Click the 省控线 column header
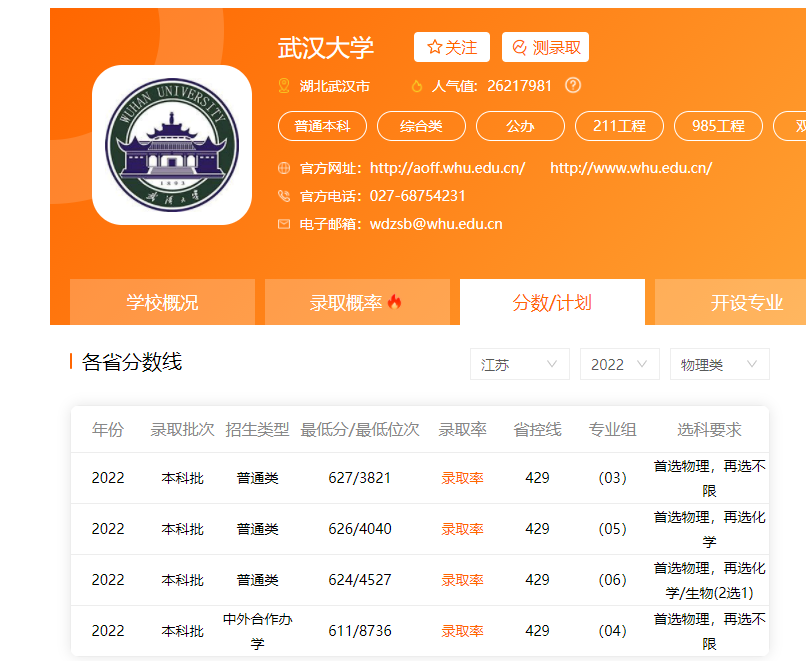The width and height of the screenshot is (806, 661). pos(537,430)
